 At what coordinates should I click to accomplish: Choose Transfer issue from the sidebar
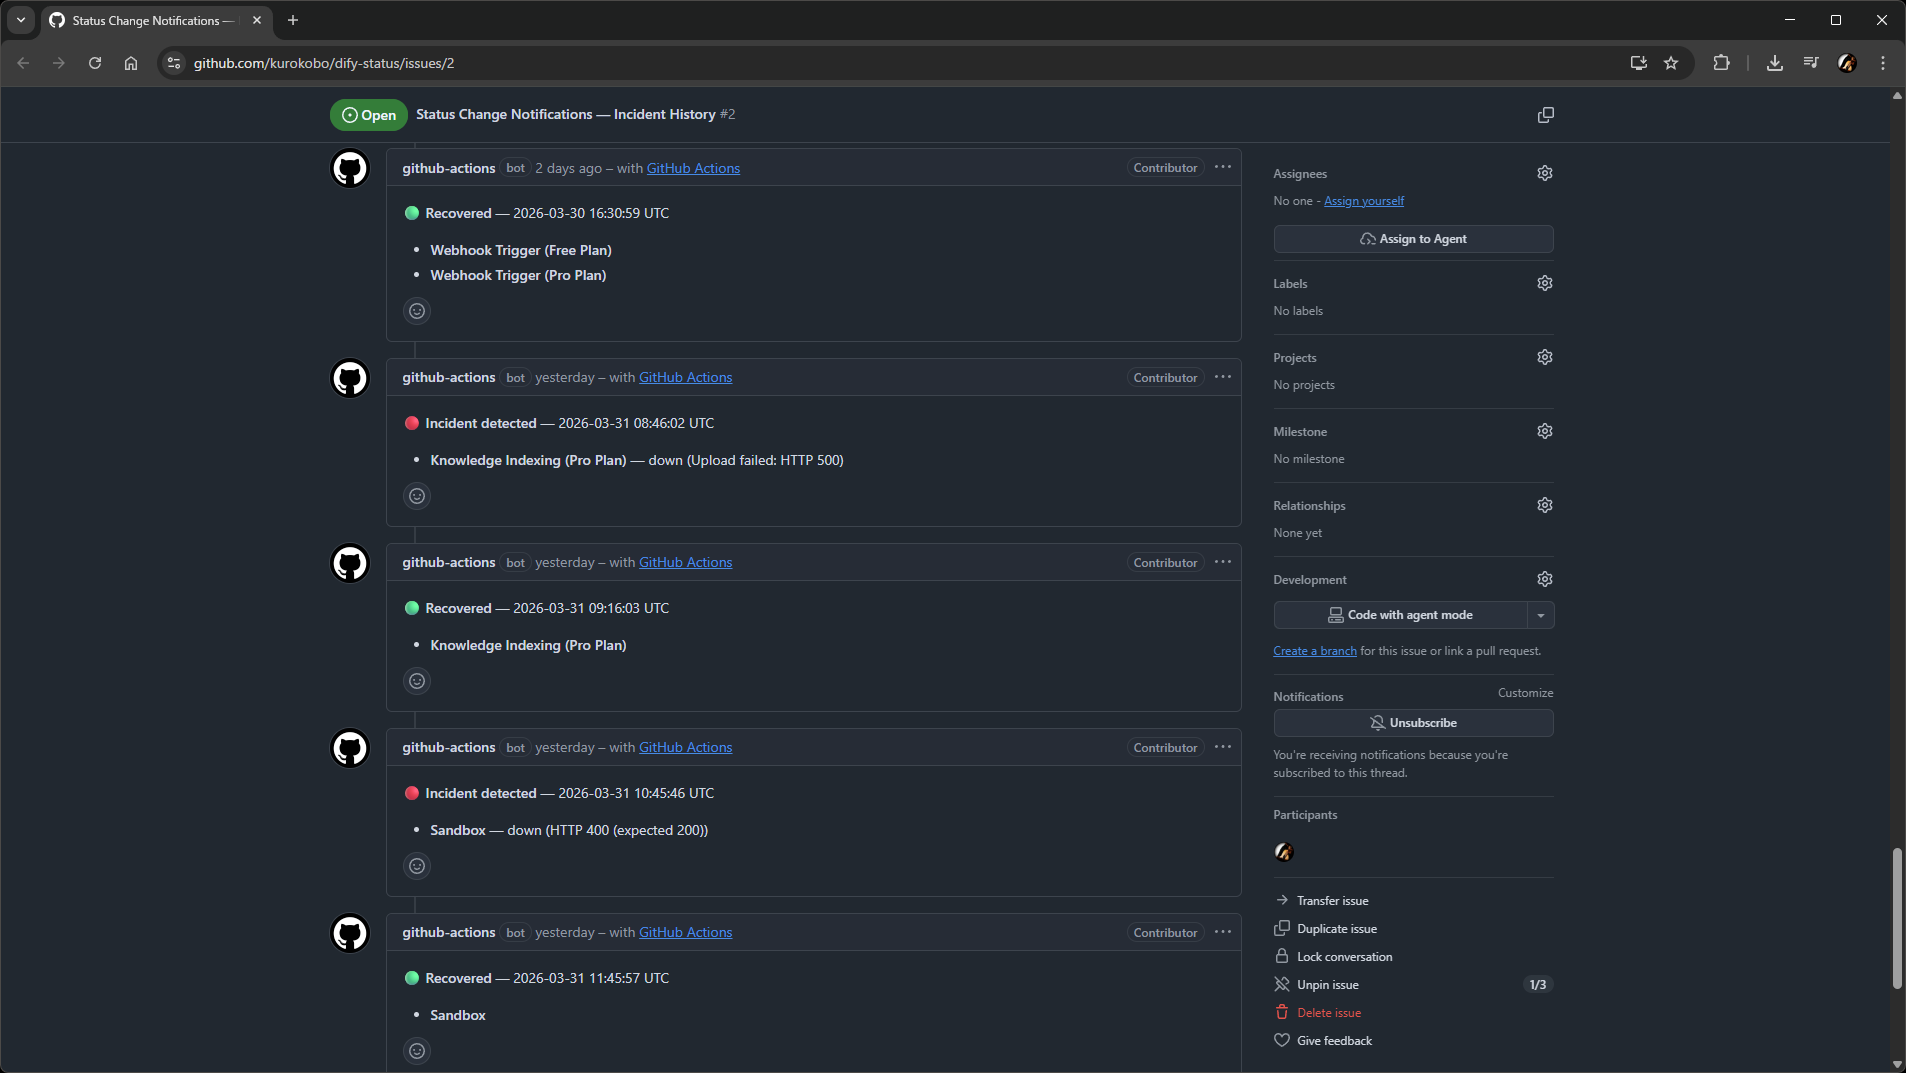tap(1332, 901)
